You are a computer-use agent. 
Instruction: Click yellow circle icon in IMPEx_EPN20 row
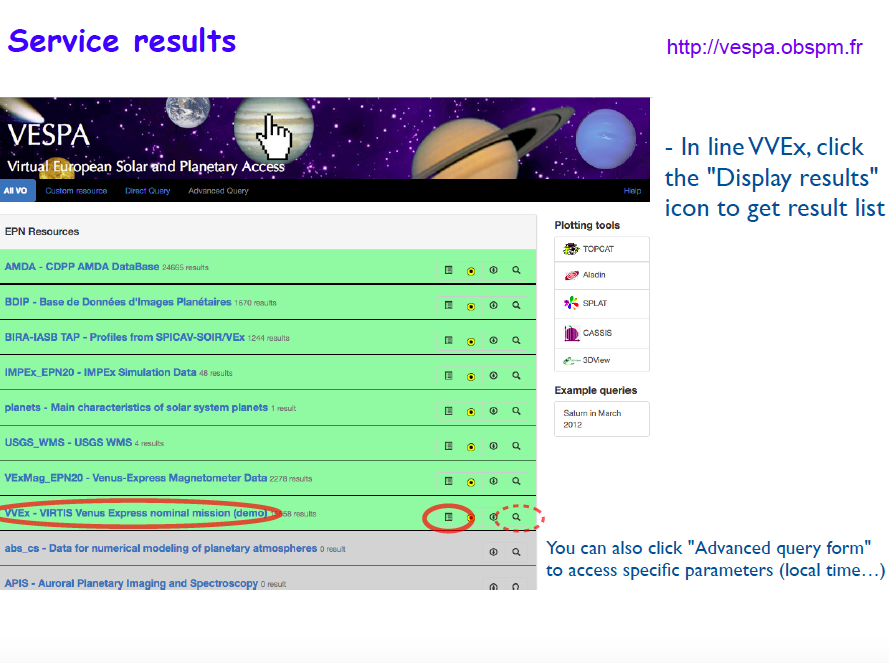[x=471, y=377]
